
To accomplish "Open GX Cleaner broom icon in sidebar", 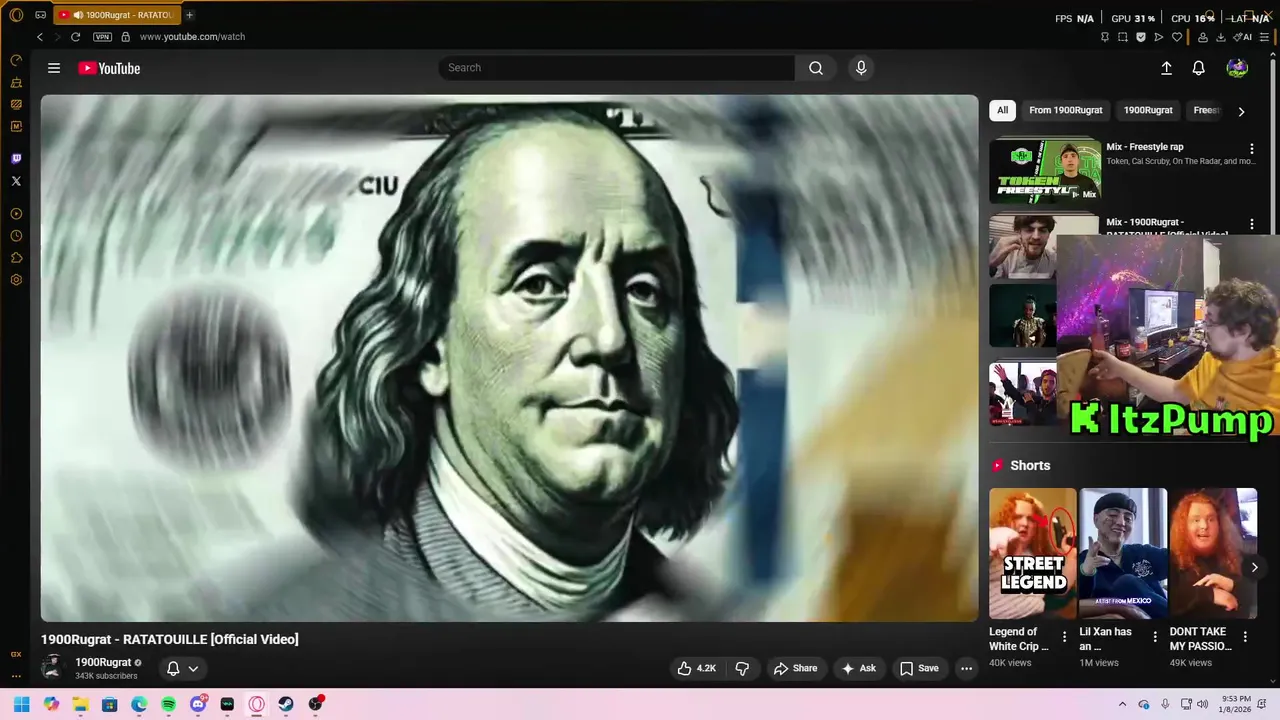I will pos(16,82).
